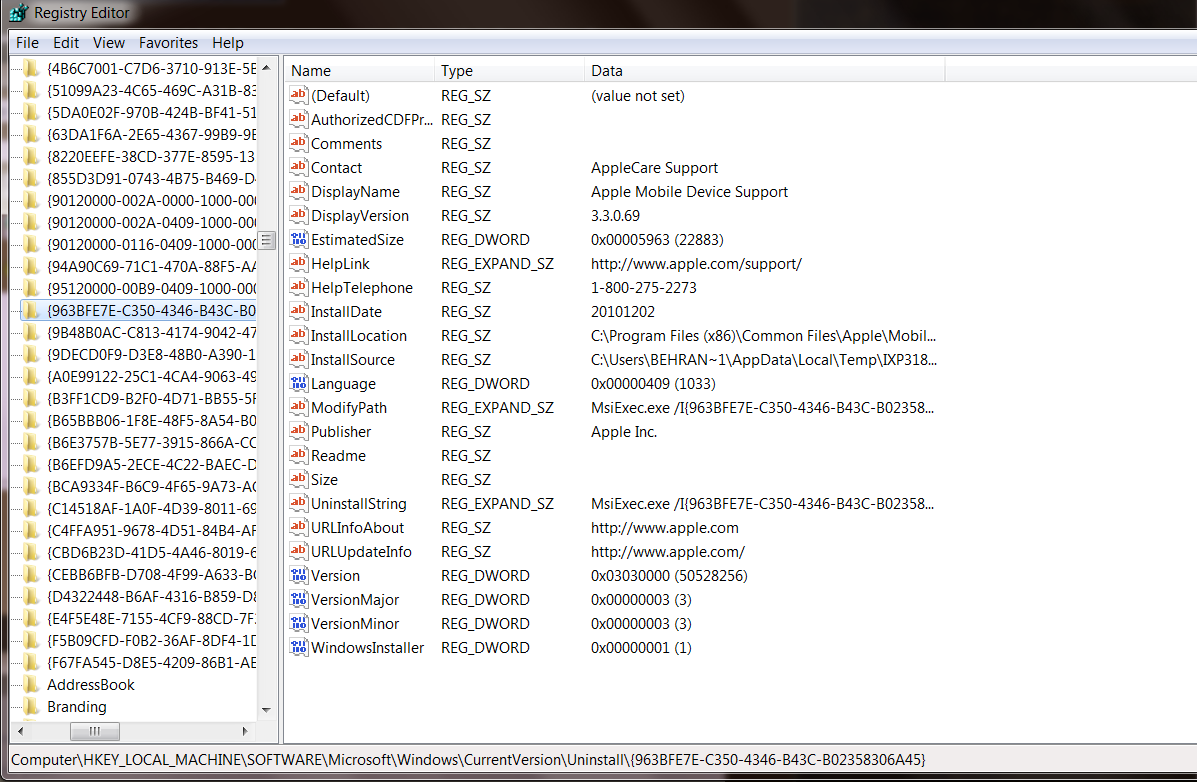Select the {51099A23-4C65-469C-A31B key
Image resolution: width=1197 pixels, height=782 pixels.
(x=151, y=90)
